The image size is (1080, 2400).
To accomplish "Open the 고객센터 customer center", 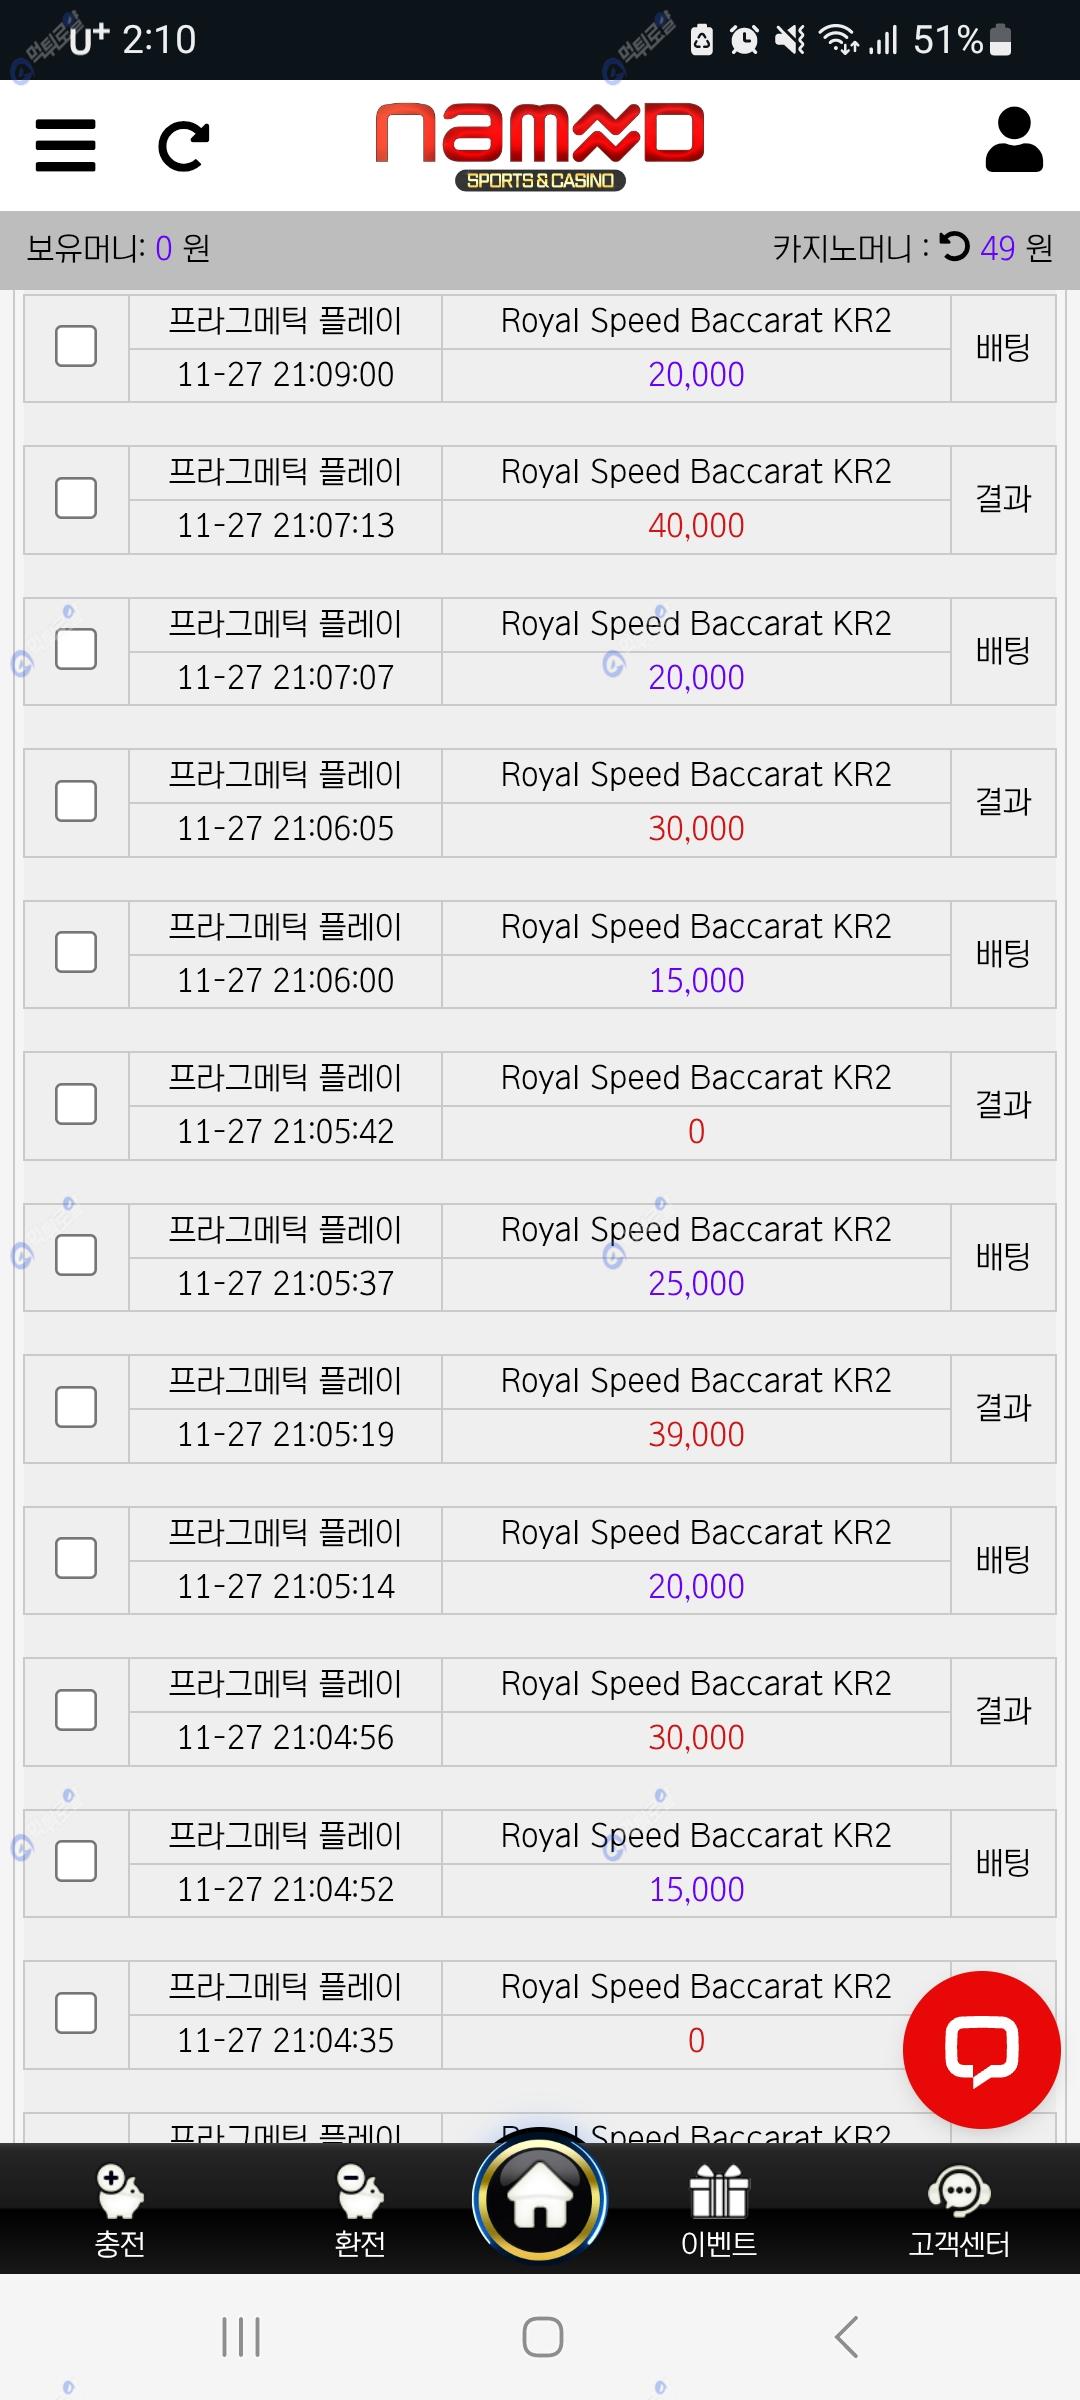I will click(x=959, y=2212).
